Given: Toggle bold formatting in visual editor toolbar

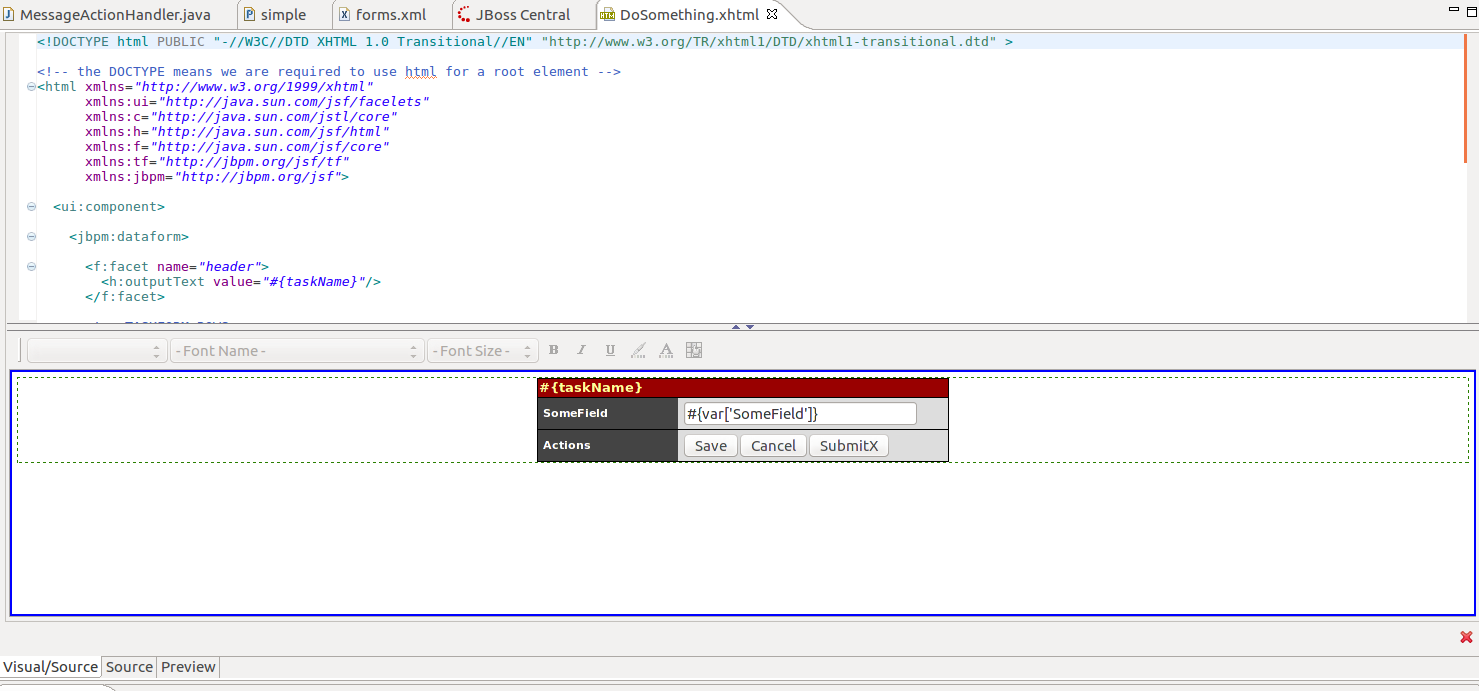Looking at the screenshot, I should (553, 350).
